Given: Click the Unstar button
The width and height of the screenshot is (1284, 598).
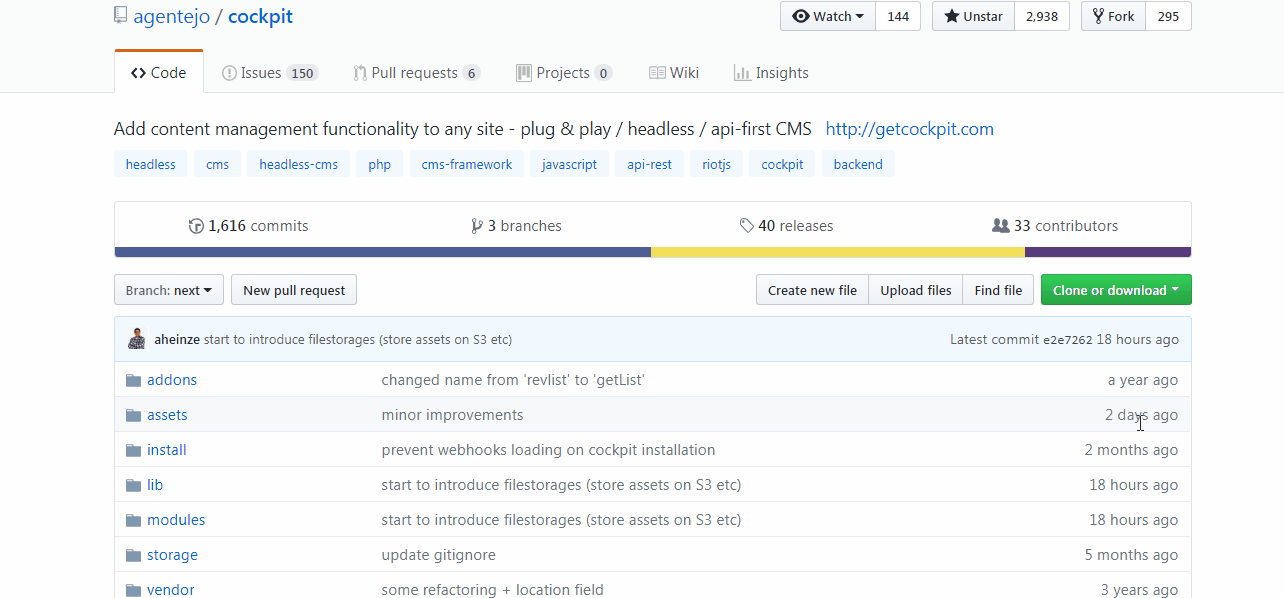Looking at the screenshot, I should point(974,16).
